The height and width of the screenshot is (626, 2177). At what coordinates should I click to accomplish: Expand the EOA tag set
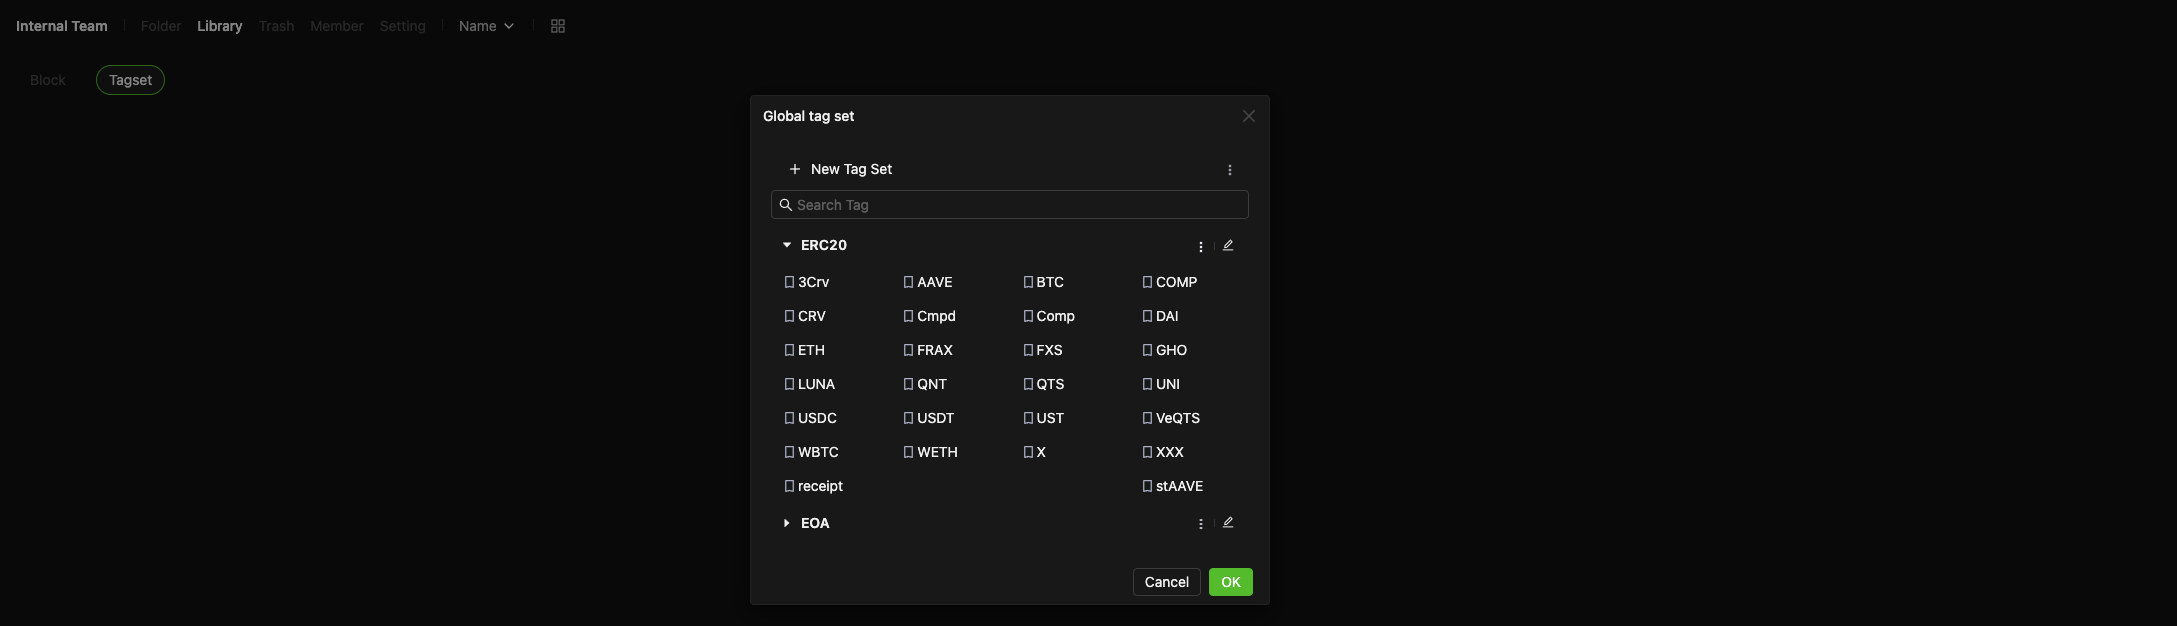tap(787, 523)
